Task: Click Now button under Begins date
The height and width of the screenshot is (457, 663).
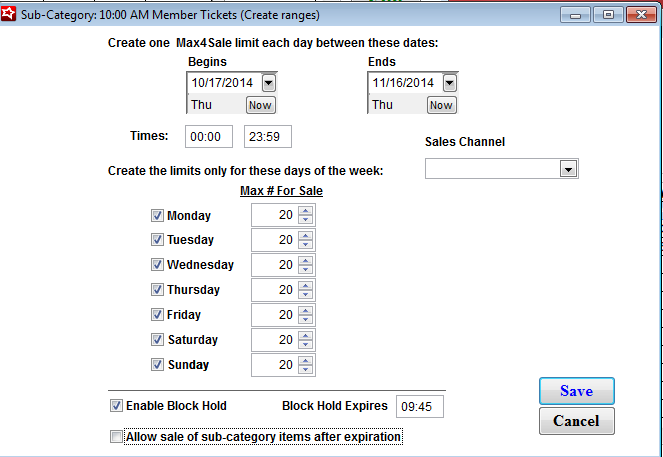Action: pos(260,105)
